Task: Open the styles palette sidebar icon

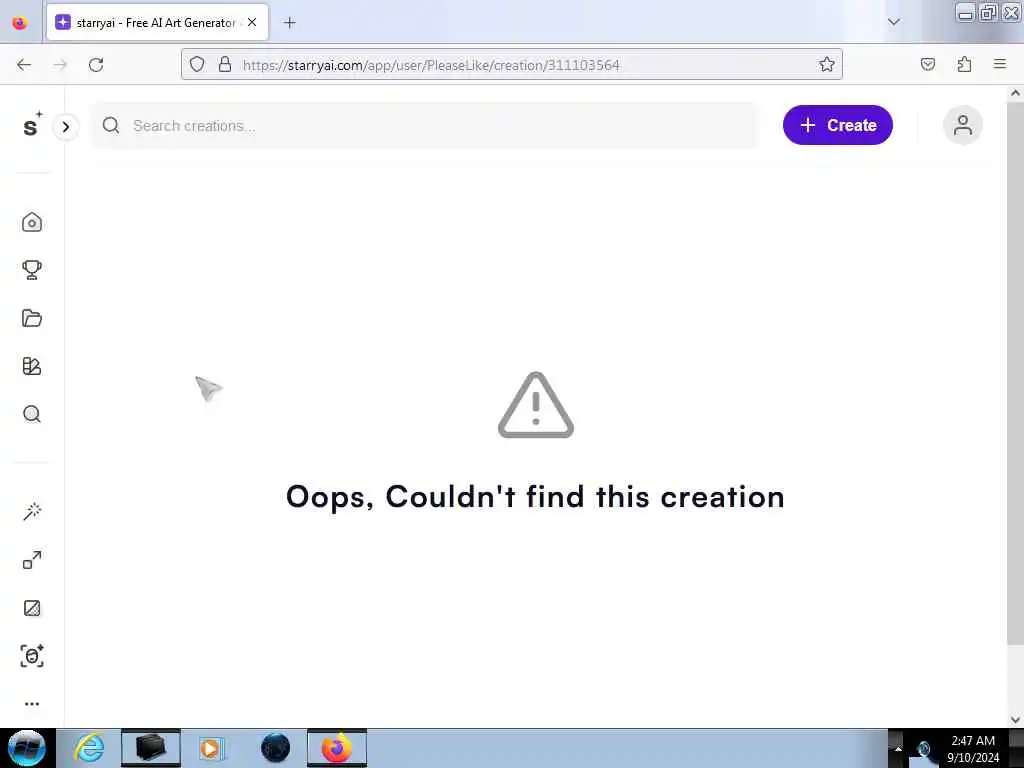Action: [x=31, y=366]
